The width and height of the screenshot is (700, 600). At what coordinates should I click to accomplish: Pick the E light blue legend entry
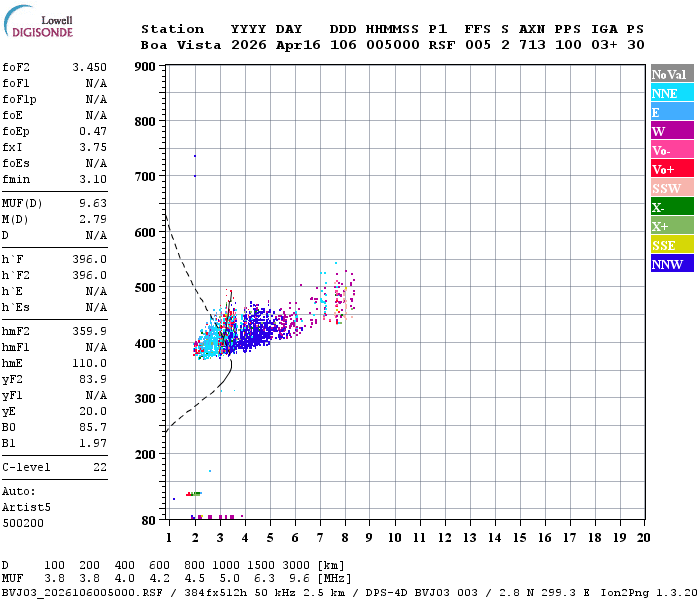coord(672,112)
